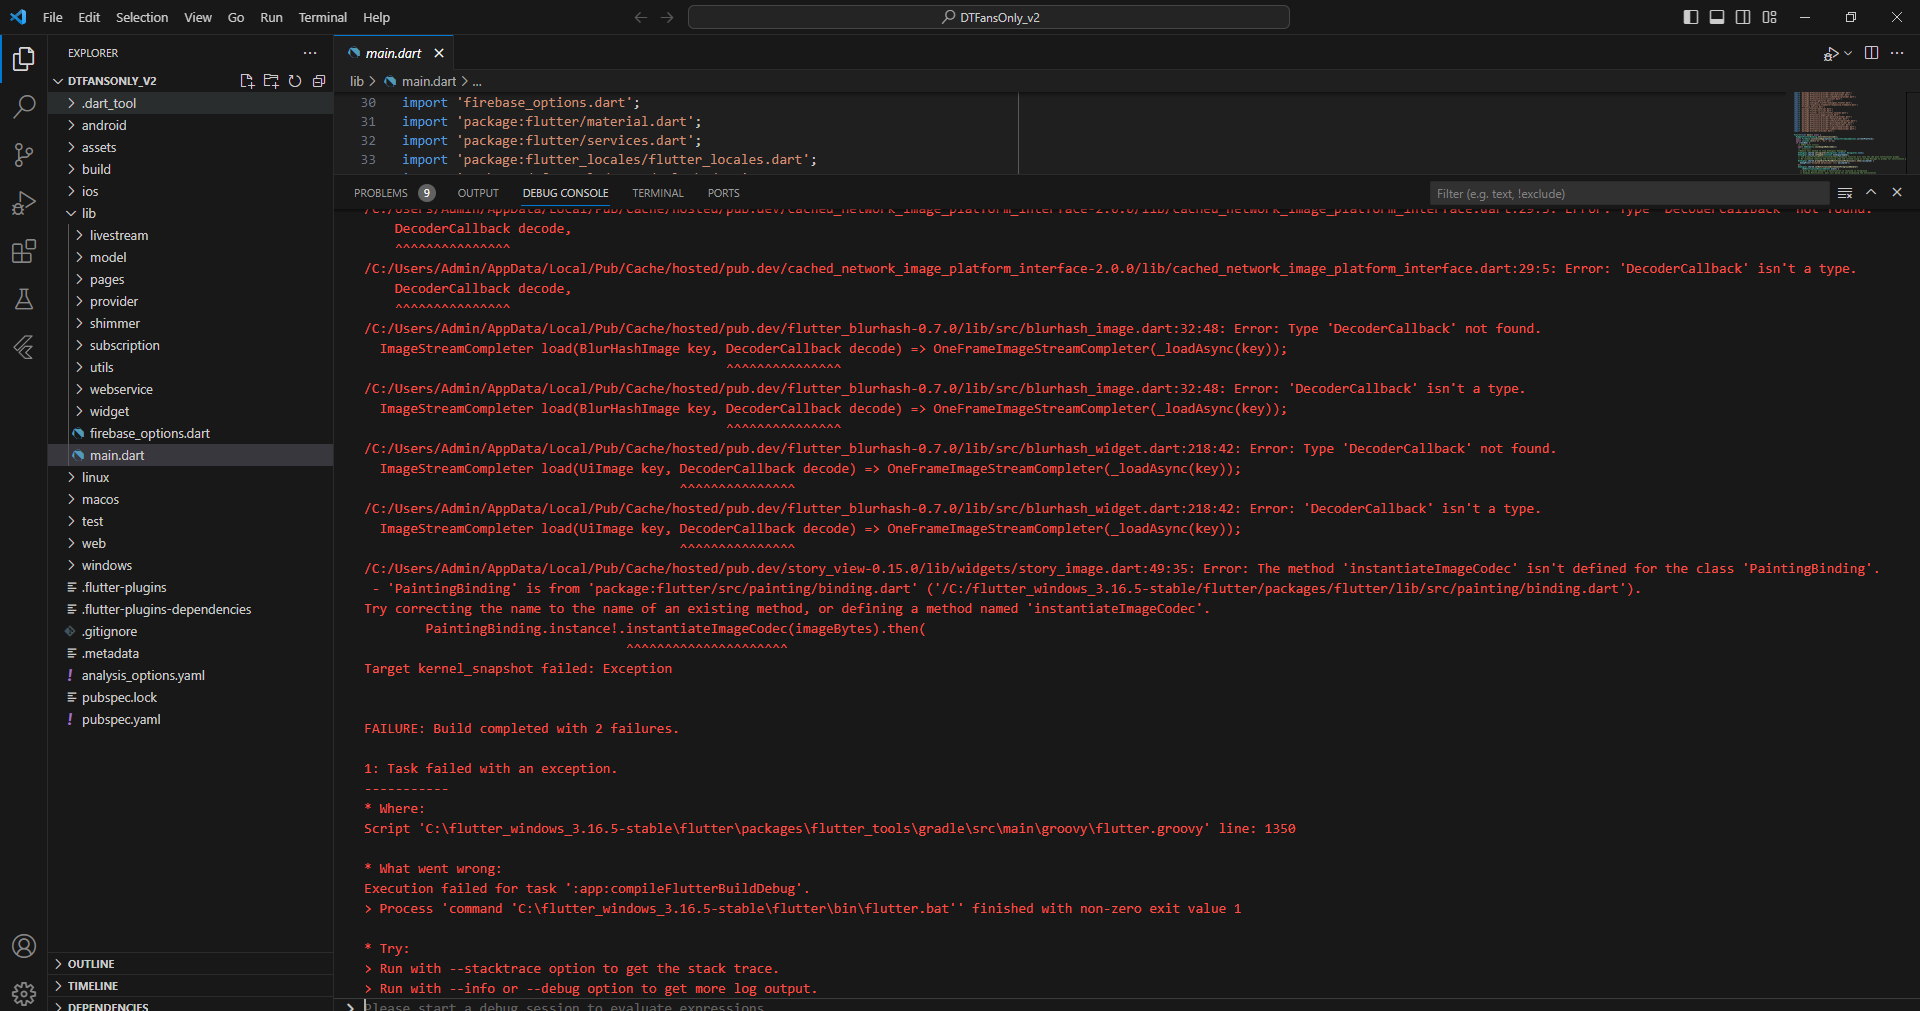The width and height of the screenshot is (1920, 1011).
Task: Click New File icon in Explorer
Action: pos(247,81)
